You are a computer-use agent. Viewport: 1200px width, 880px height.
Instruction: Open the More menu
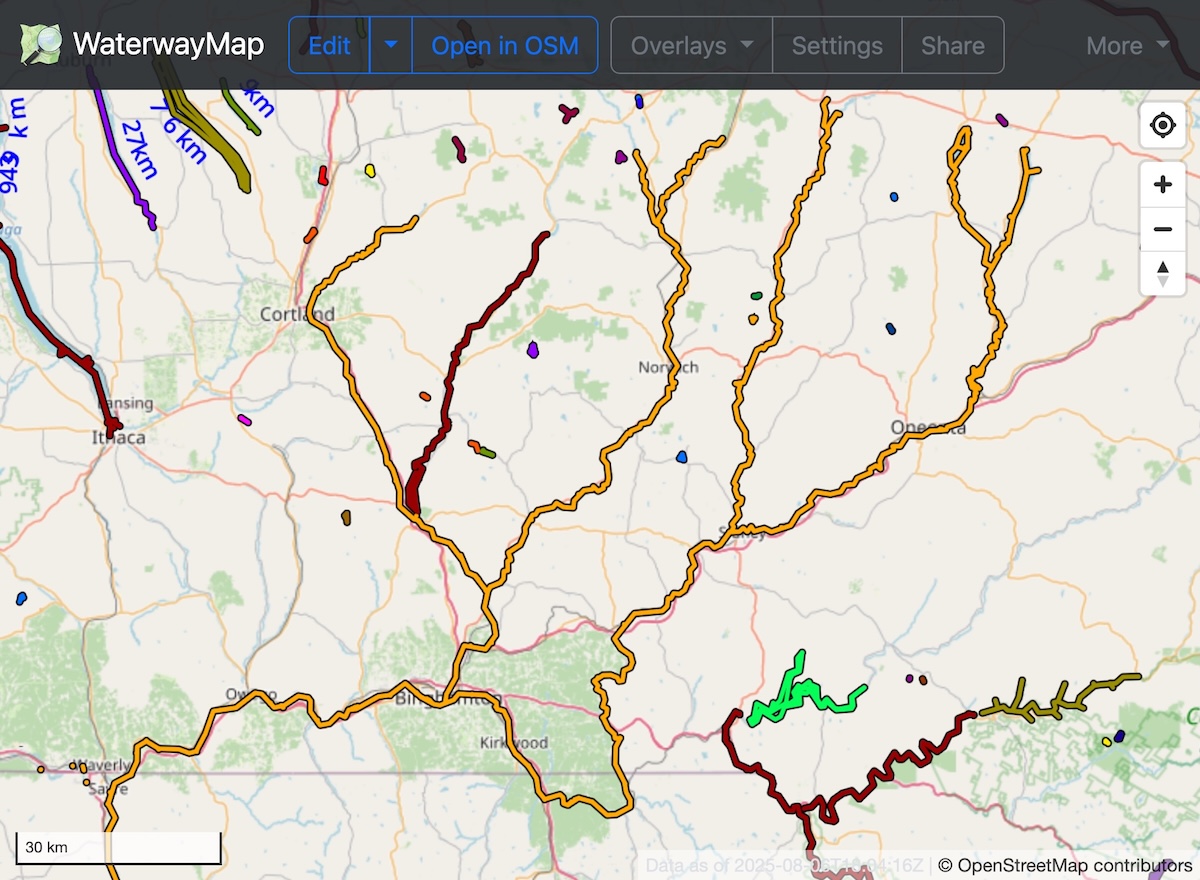point(1127,45)
